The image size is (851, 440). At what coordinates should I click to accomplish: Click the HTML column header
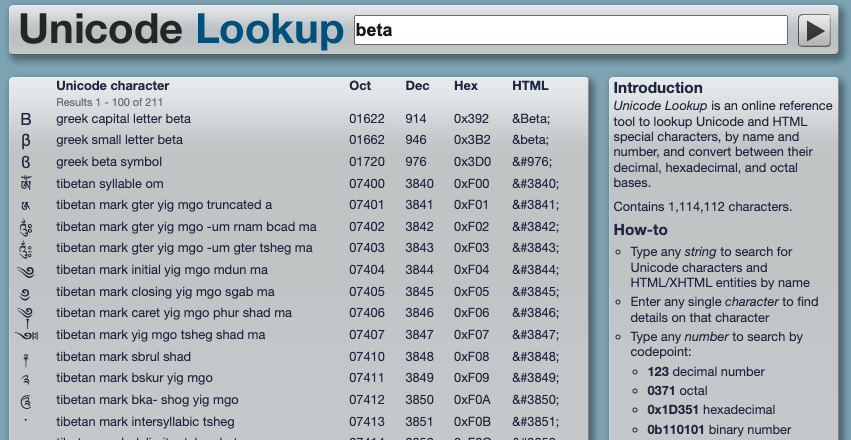[x=530, y=86]
